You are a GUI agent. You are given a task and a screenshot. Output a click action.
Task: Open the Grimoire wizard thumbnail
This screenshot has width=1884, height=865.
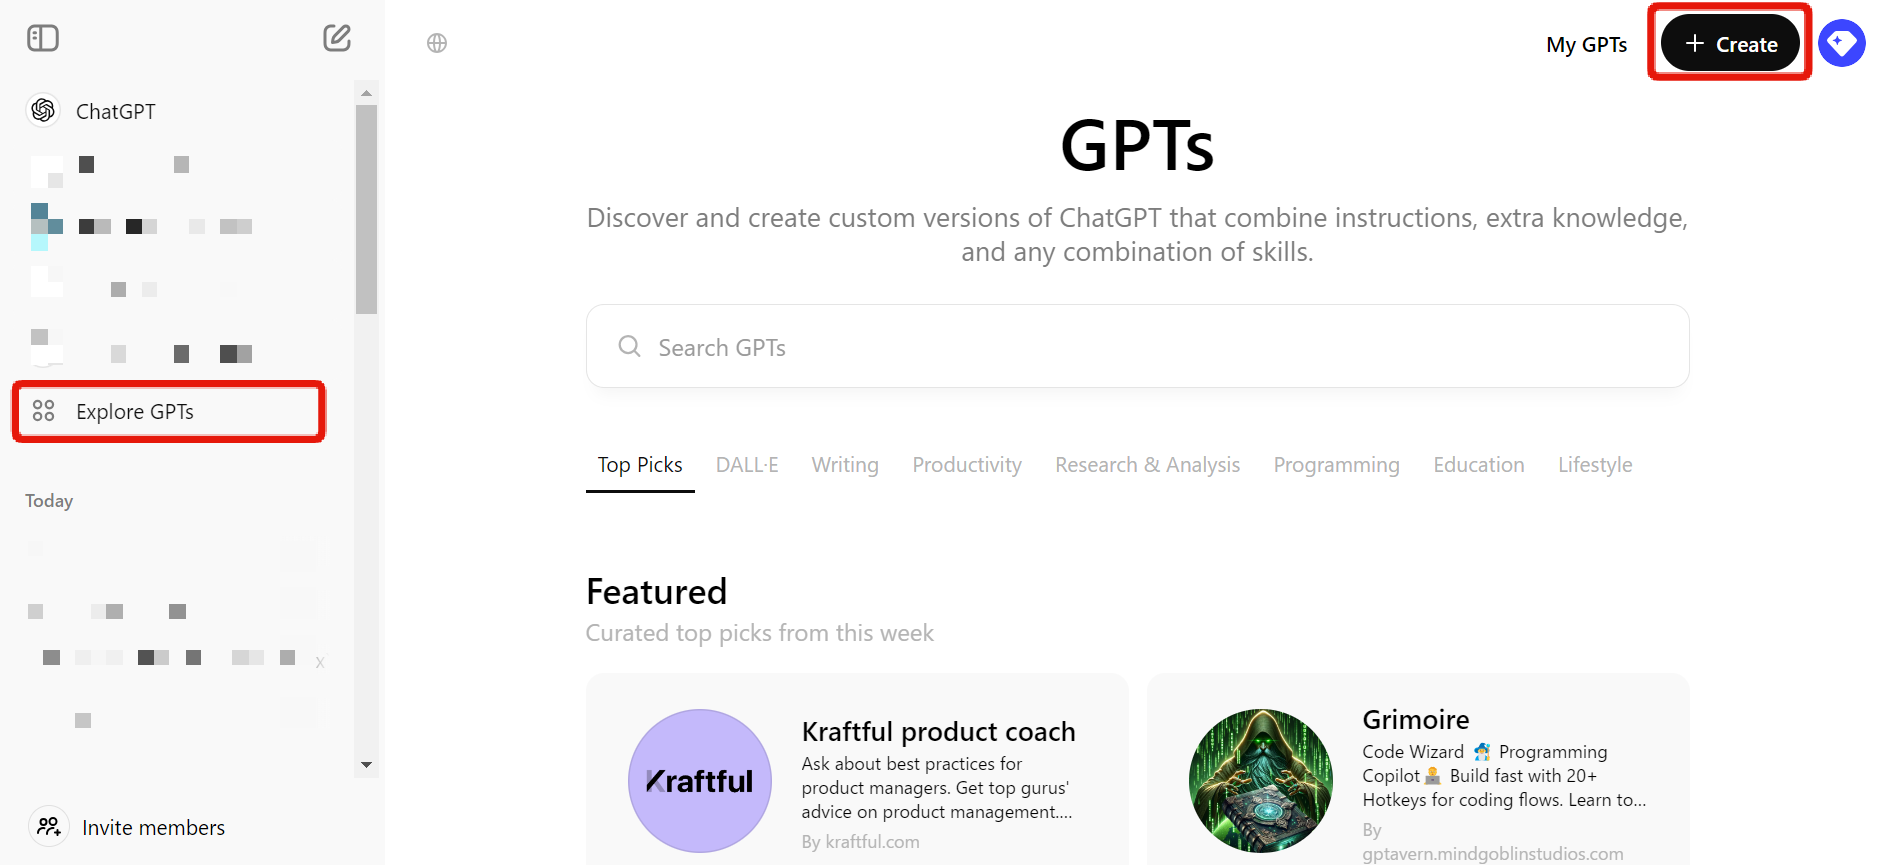coord(1261,781)
